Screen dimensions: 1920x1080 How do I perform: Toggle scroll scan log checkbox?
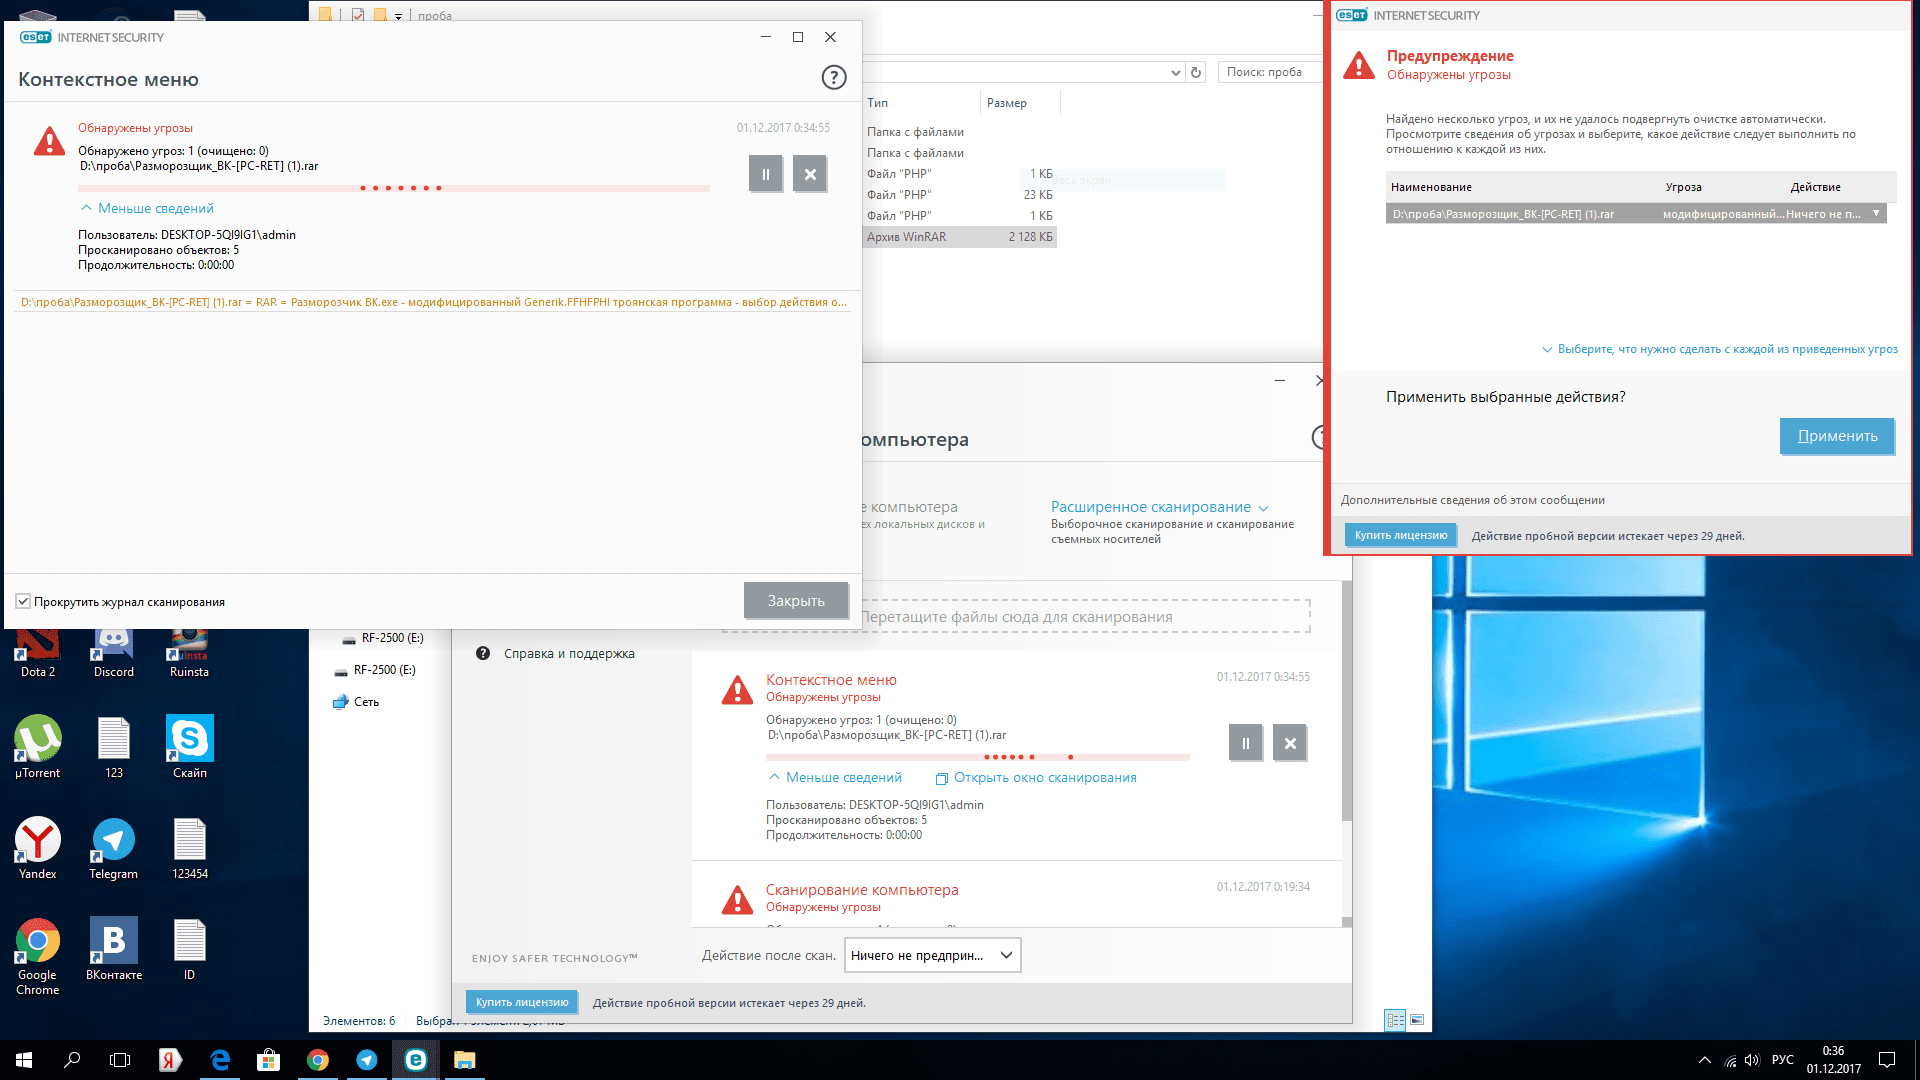coord(23,601)
